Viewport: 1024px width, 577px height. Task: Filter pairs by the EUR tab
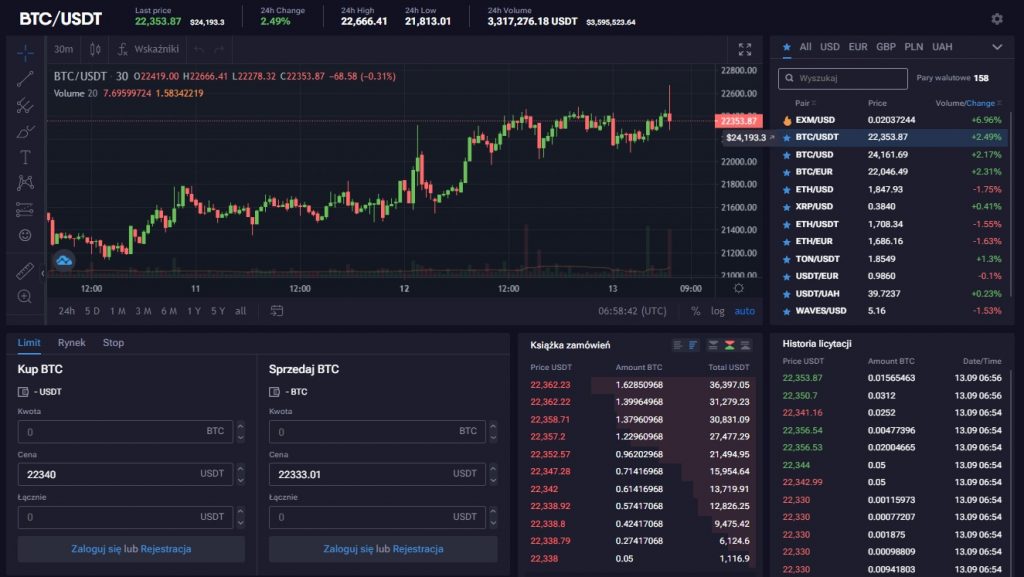click(858, 47)
